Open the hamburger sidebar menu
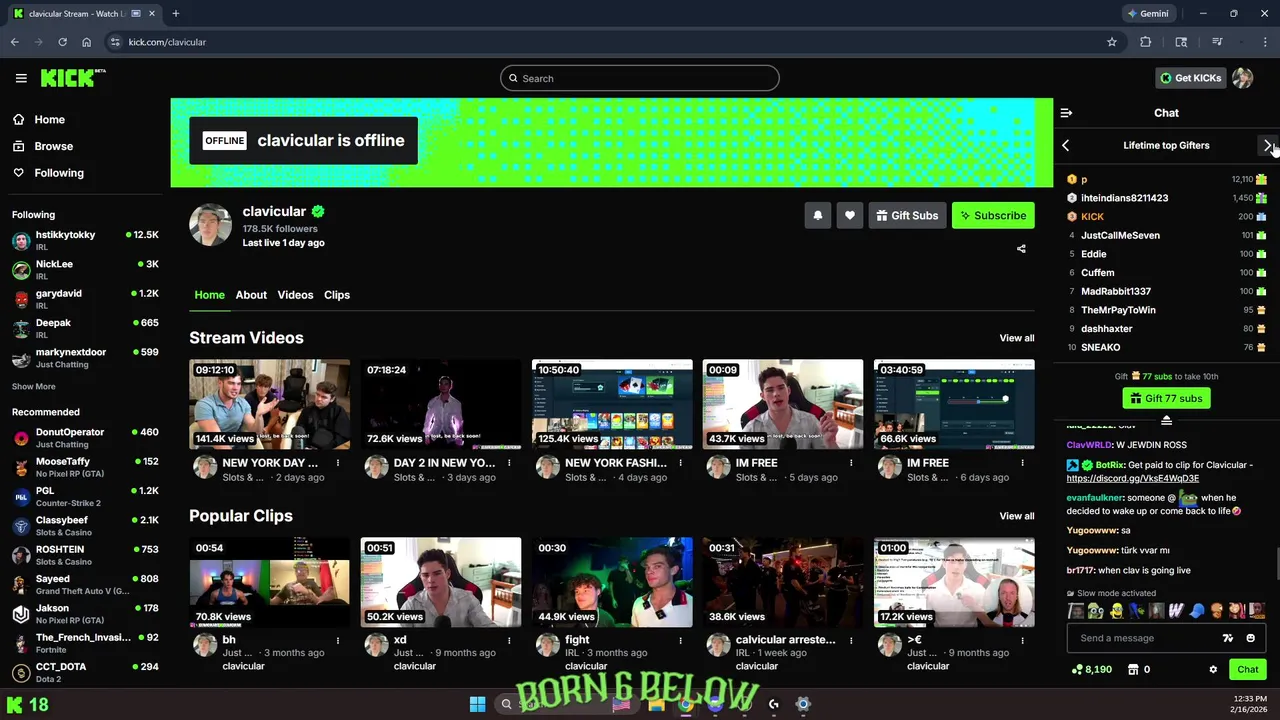 point(21,78)
